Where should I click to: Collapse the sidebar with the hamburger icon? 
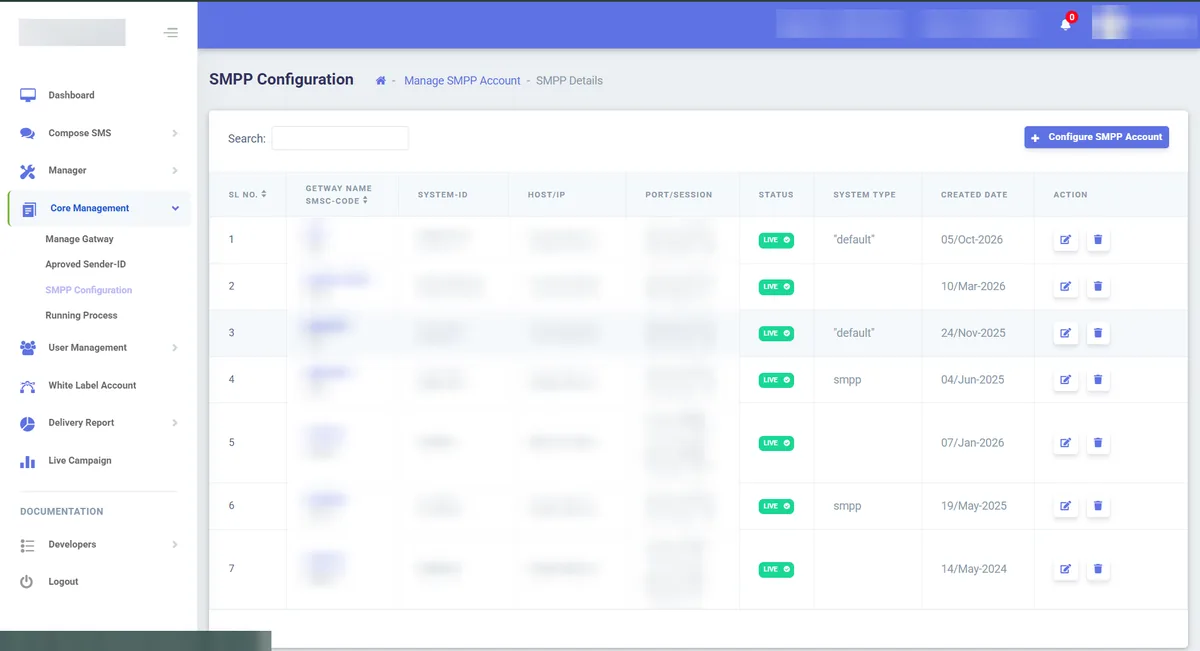(x=171, y=33)
